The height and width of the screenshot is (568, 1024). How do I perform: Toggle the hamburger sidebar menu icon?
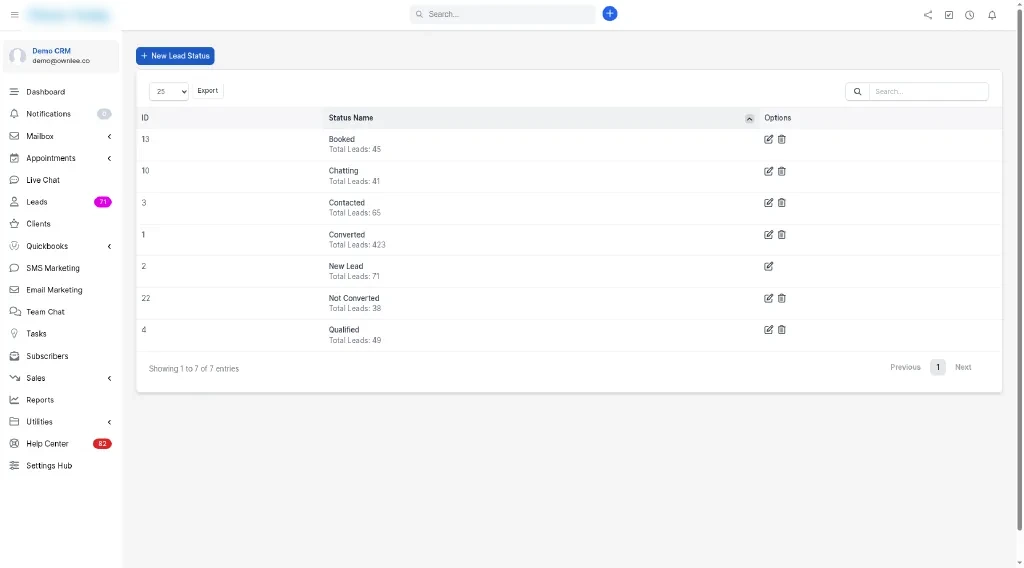[x=14, y=14]
